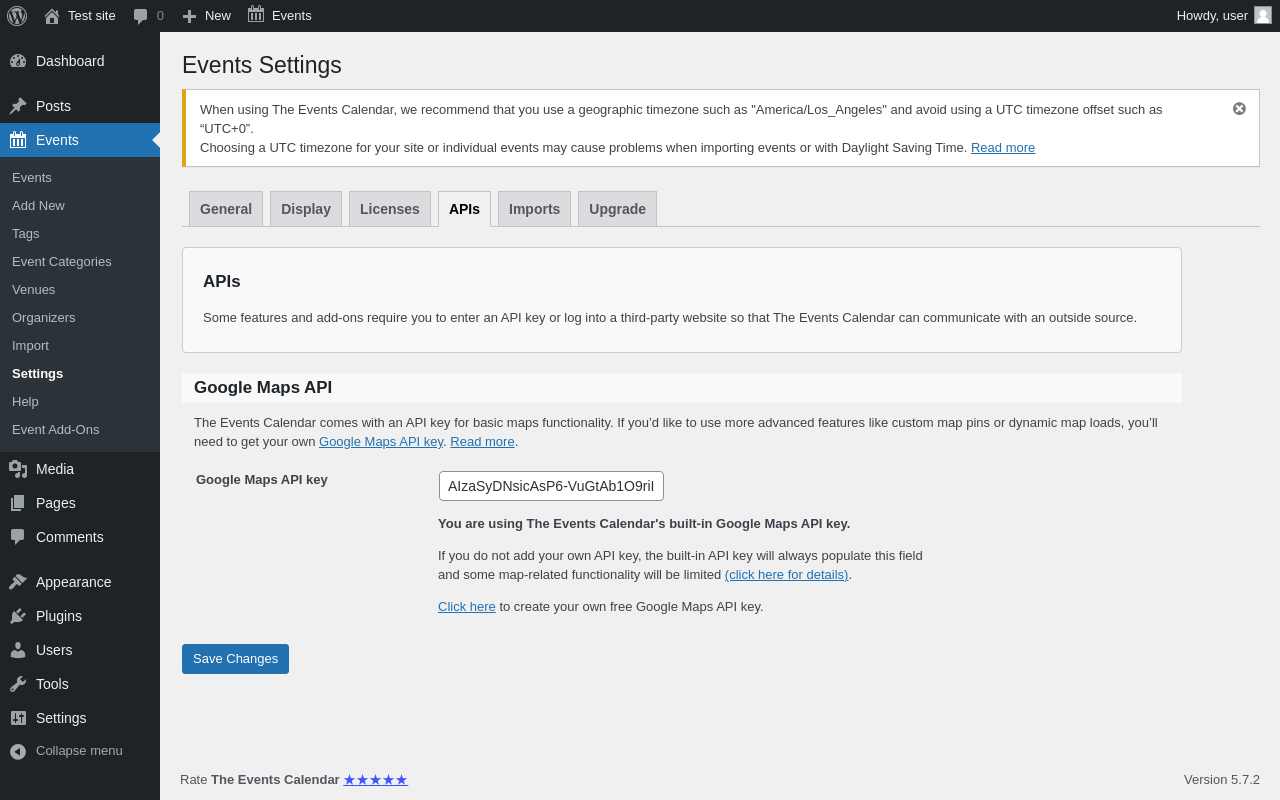
Task: Open Help in Events submenu
Action: pos(25,401)
